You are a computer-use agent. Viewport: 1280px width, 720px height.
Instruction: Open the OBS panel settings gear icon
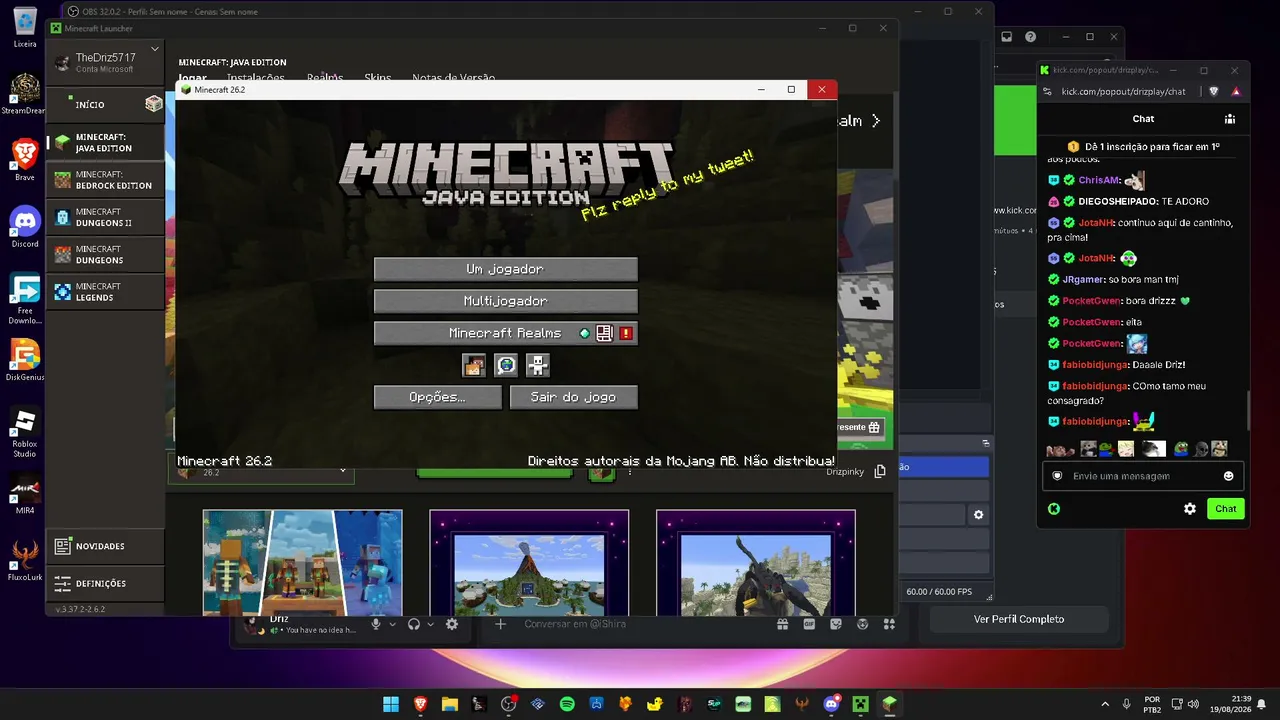978,515
